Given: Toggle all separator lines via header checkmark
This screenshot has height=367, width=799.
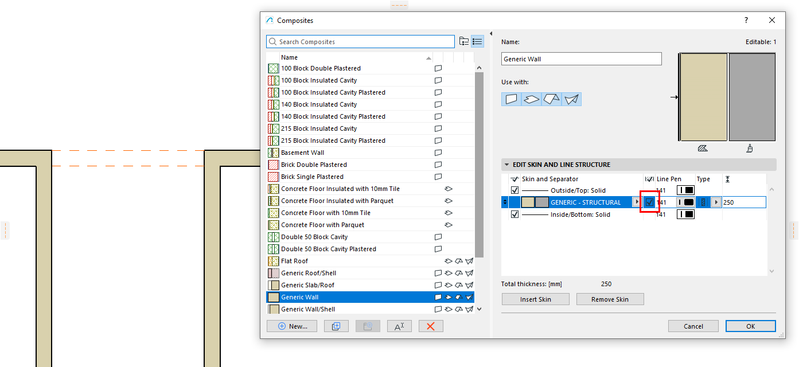Looking at the screenshot, I should point(515,179).
